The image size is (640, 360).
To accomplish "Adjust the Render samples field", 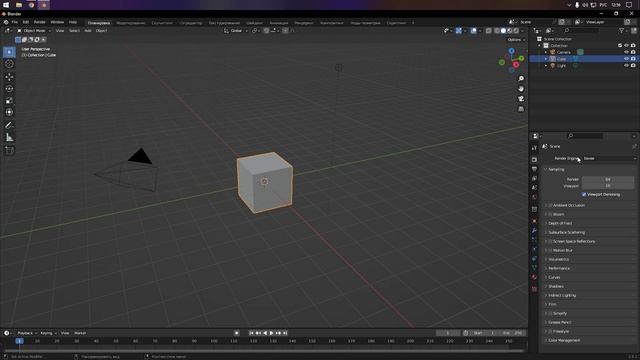I will 608,179.
